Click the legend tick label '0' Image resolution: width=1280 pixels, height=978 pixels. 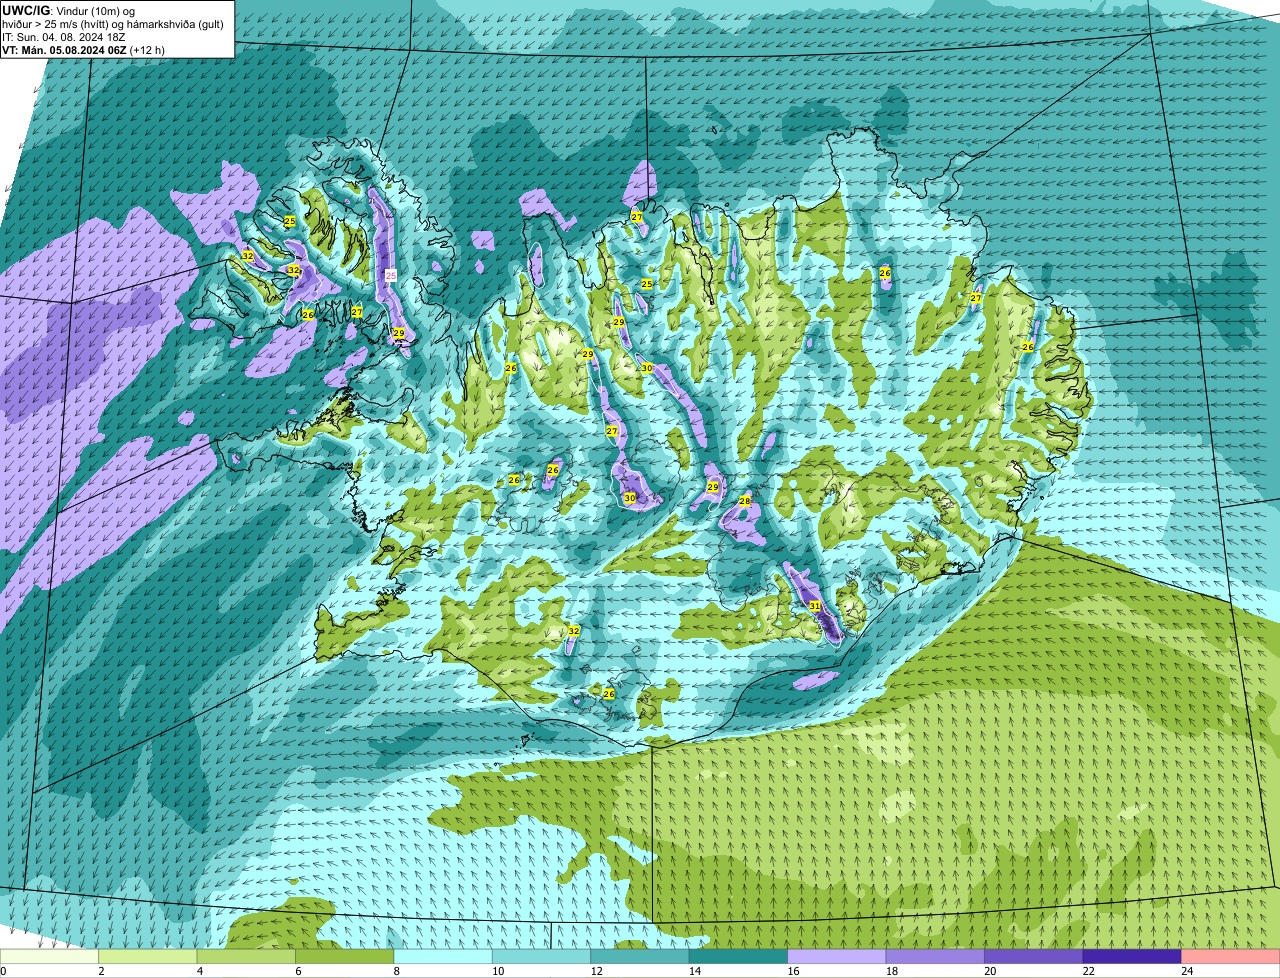point(4,971)
